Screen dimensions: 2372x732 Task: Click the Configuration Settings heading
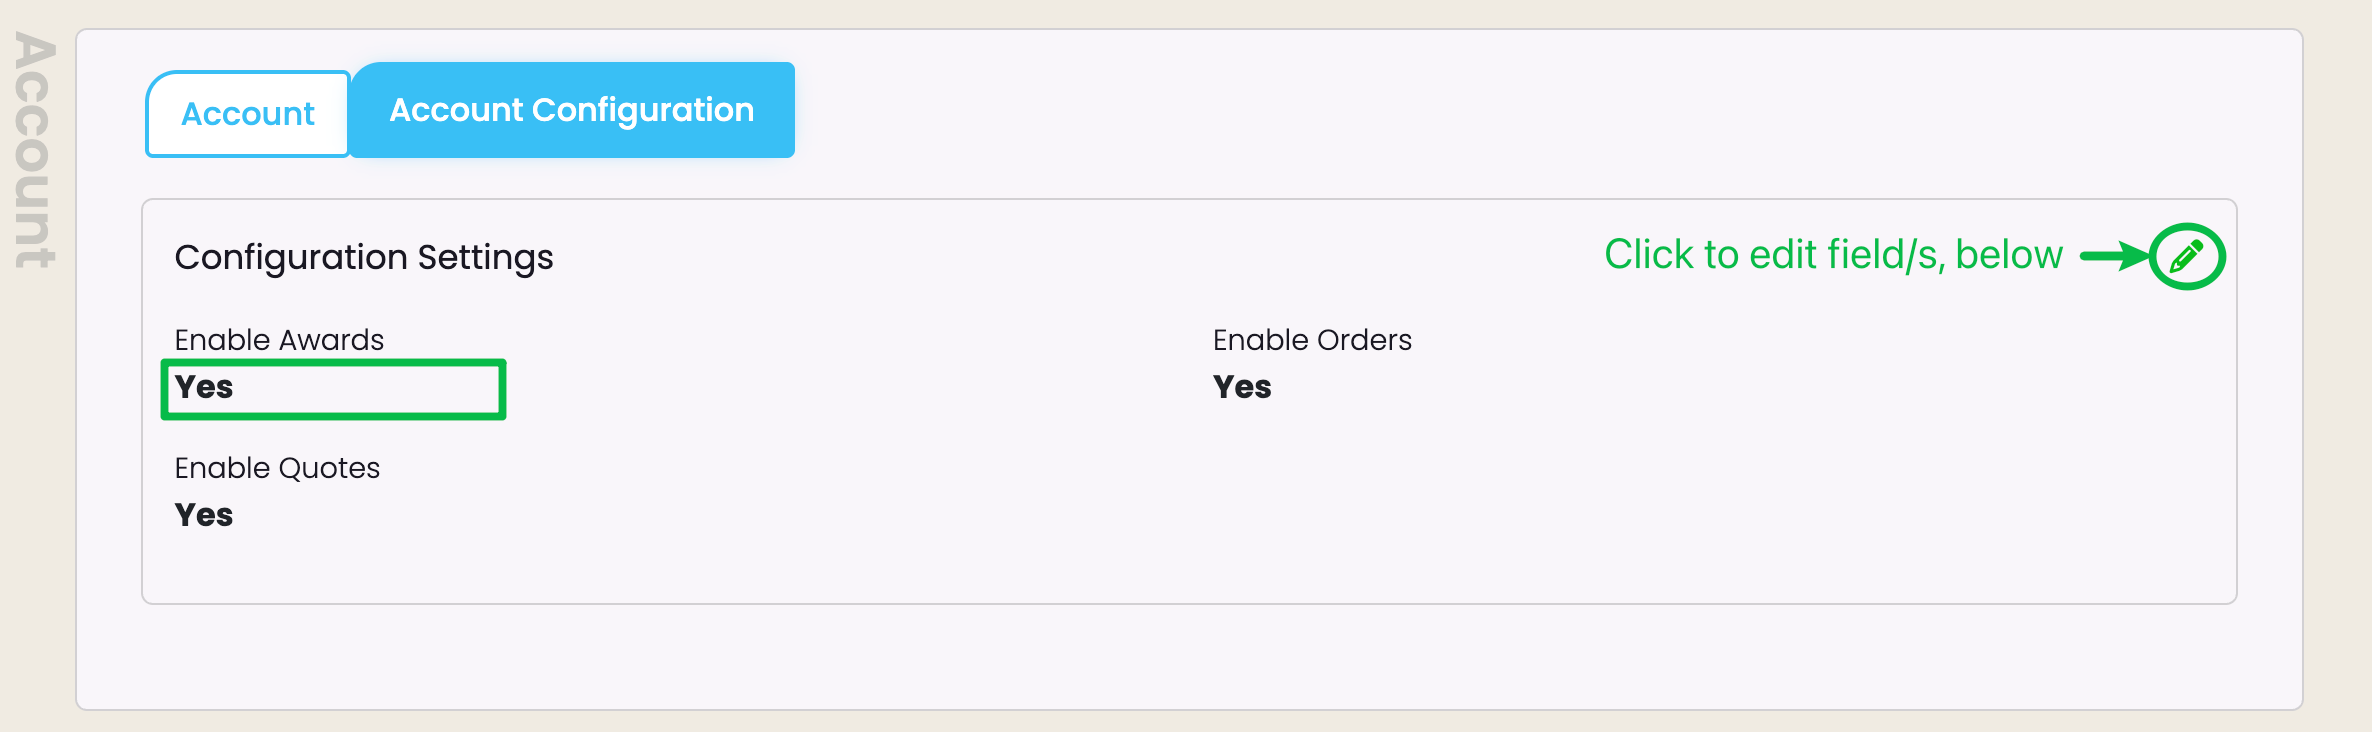pos(363,257)
